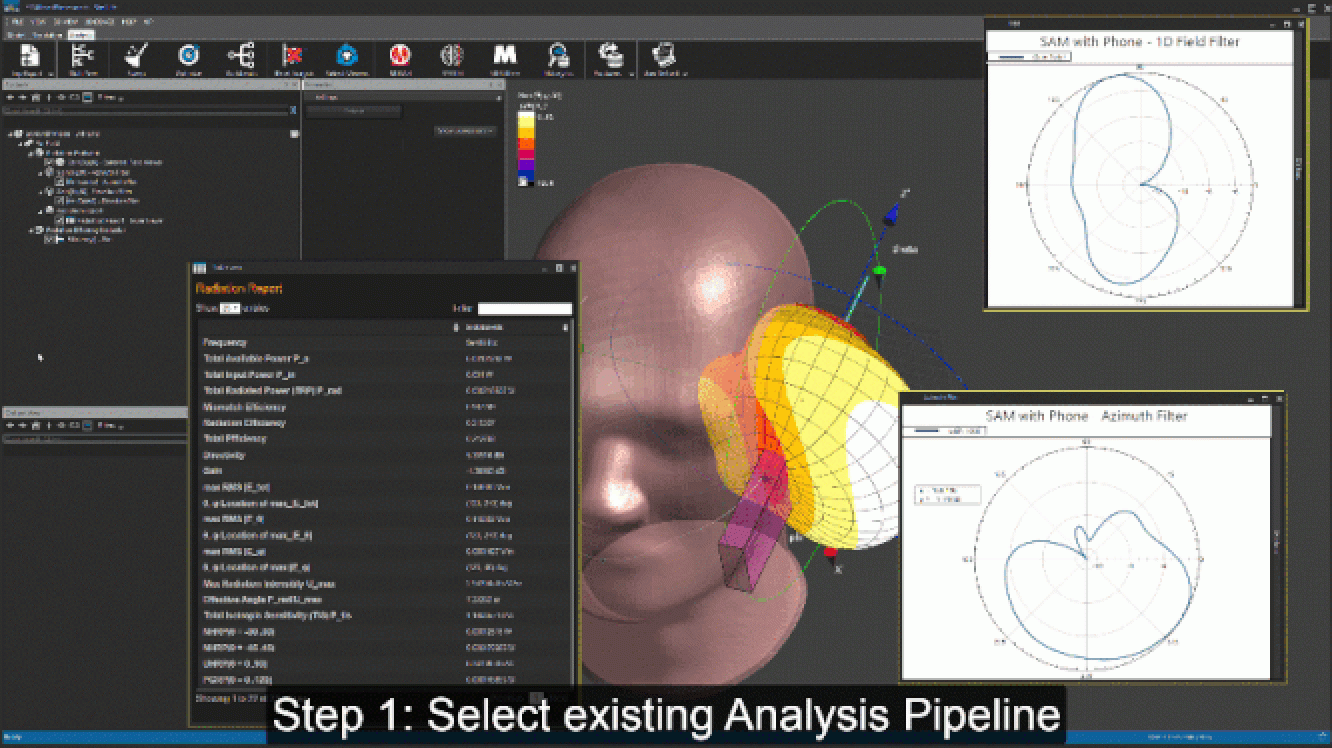
Task: Collapse the Radiation Patterns branch in the tree
Action: pos(31,153)
